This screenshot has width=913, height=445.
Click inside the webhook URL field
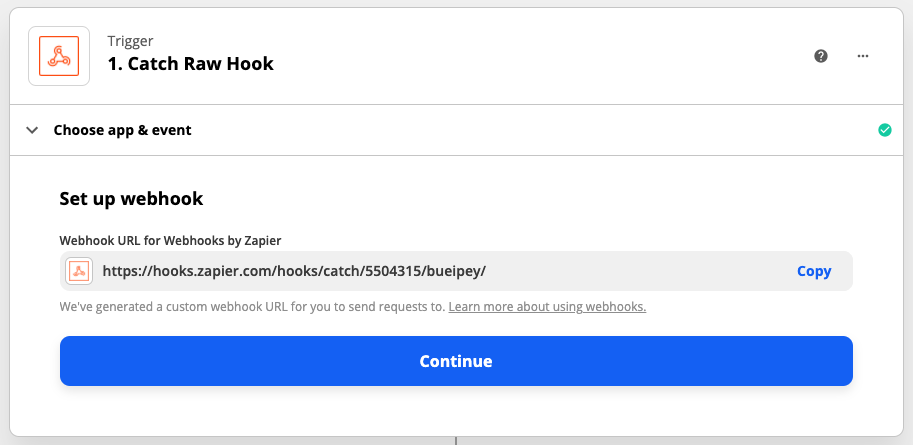640,271
